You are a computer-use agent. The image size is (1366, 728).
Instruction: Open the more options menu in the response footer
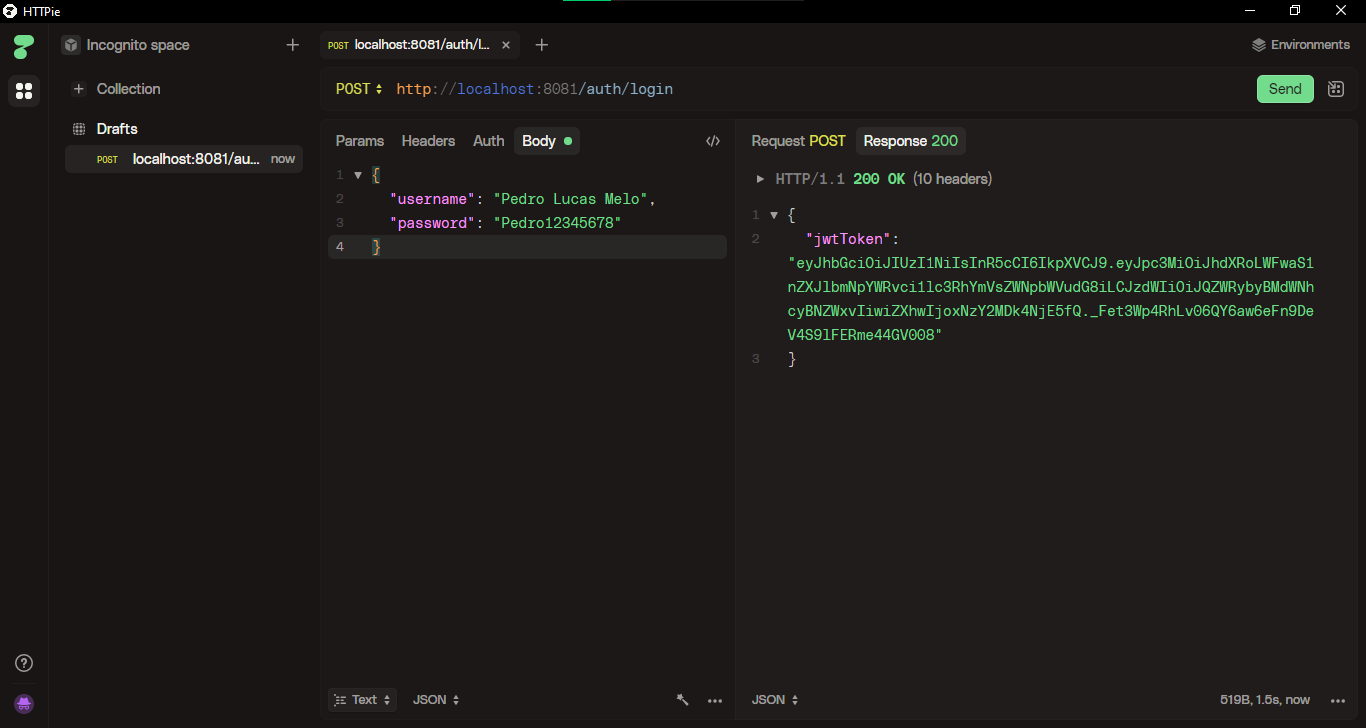[1337, 700]
